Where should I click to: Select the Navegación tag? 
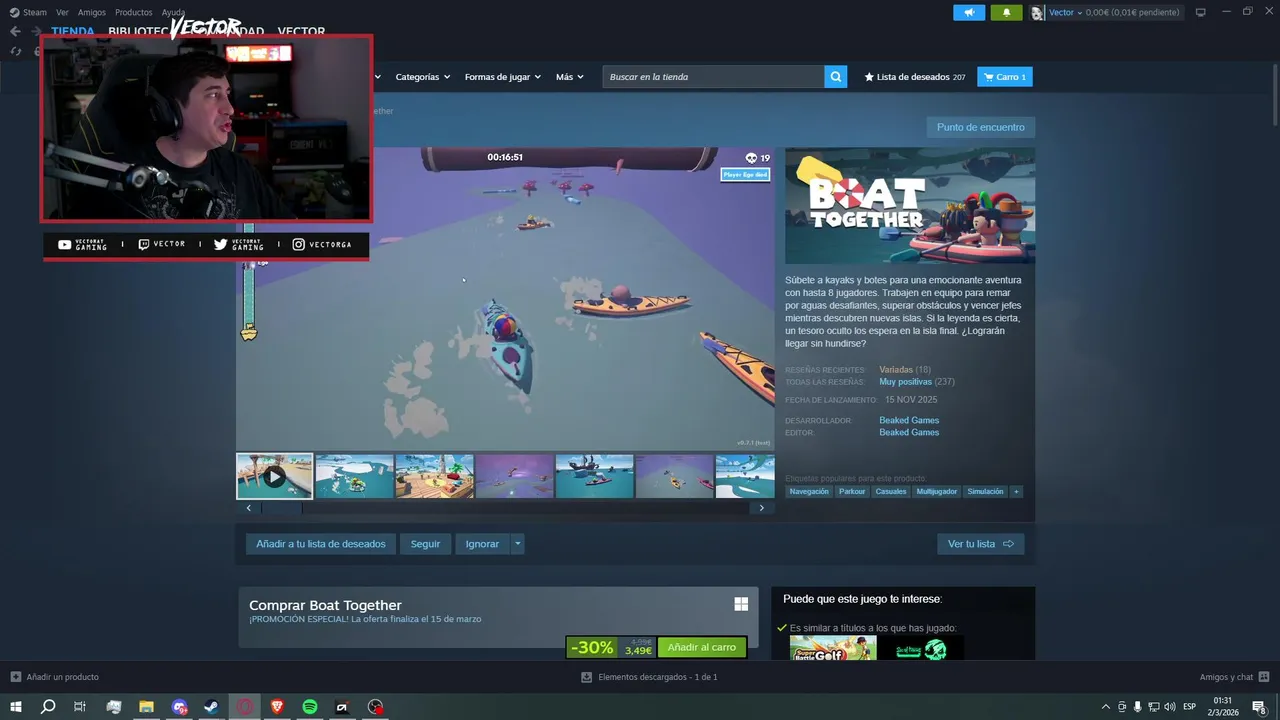point(809,491)
